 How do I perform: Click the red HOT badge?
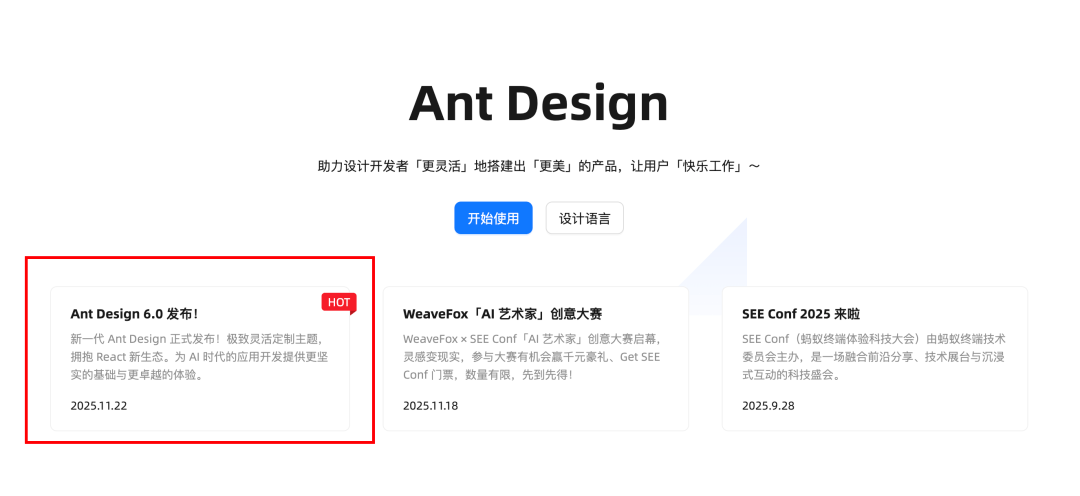(x=339, y=302)
